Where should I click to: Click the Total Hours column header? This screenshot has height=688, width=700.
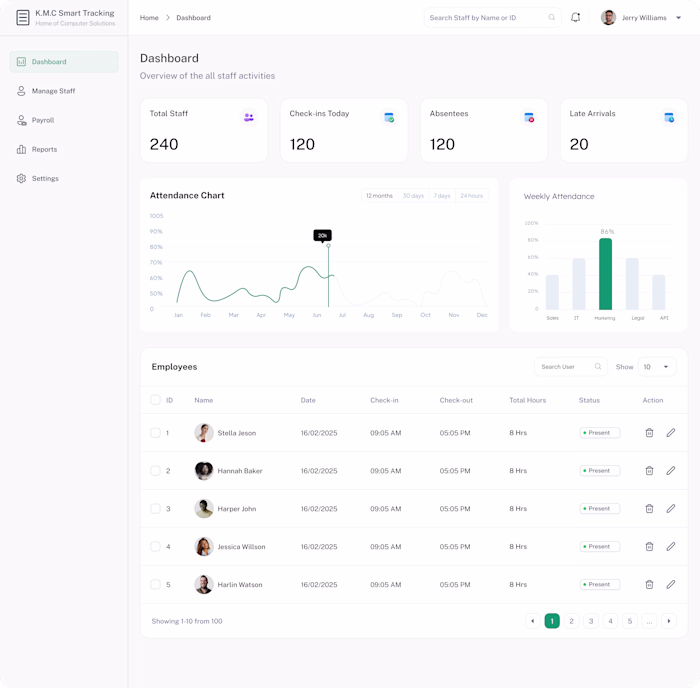527,400
